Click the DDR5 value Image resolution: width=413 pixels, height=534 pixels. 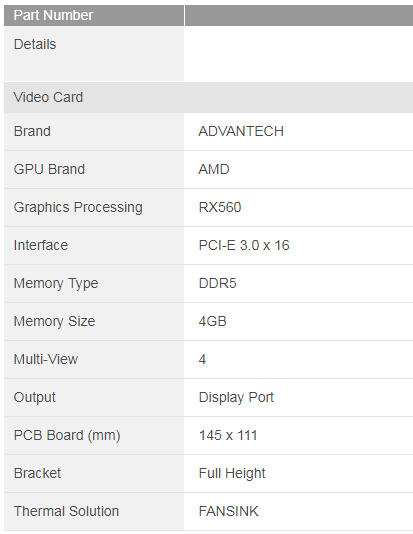click(218, 284)
